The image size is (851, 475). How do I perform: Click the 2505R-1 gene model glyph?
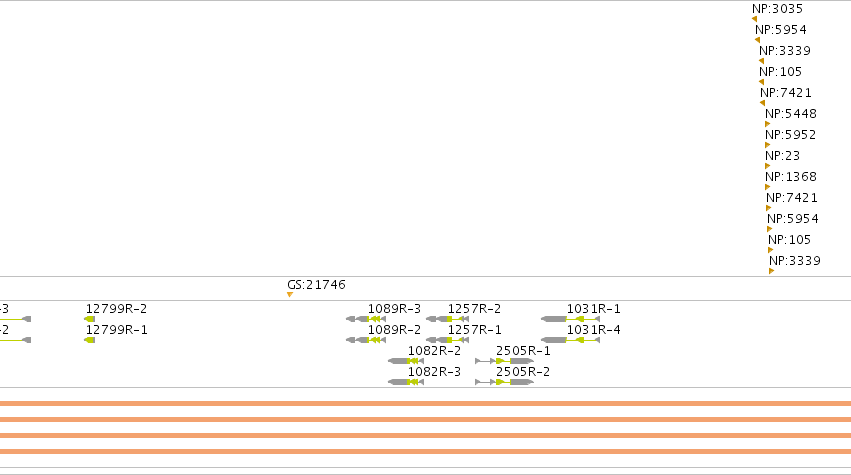point(504,361)
